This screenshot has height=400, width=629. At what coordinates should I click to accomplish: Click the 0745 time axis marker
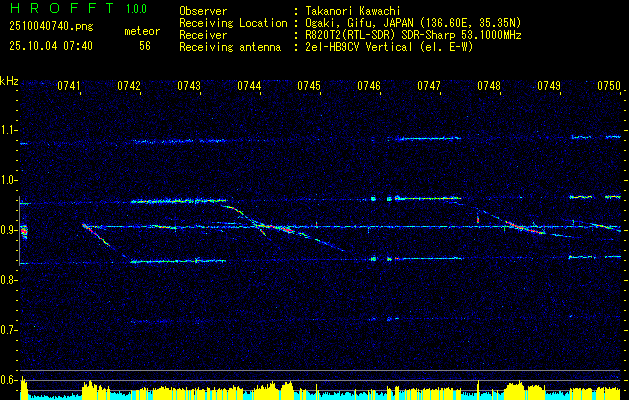point(309,85)
